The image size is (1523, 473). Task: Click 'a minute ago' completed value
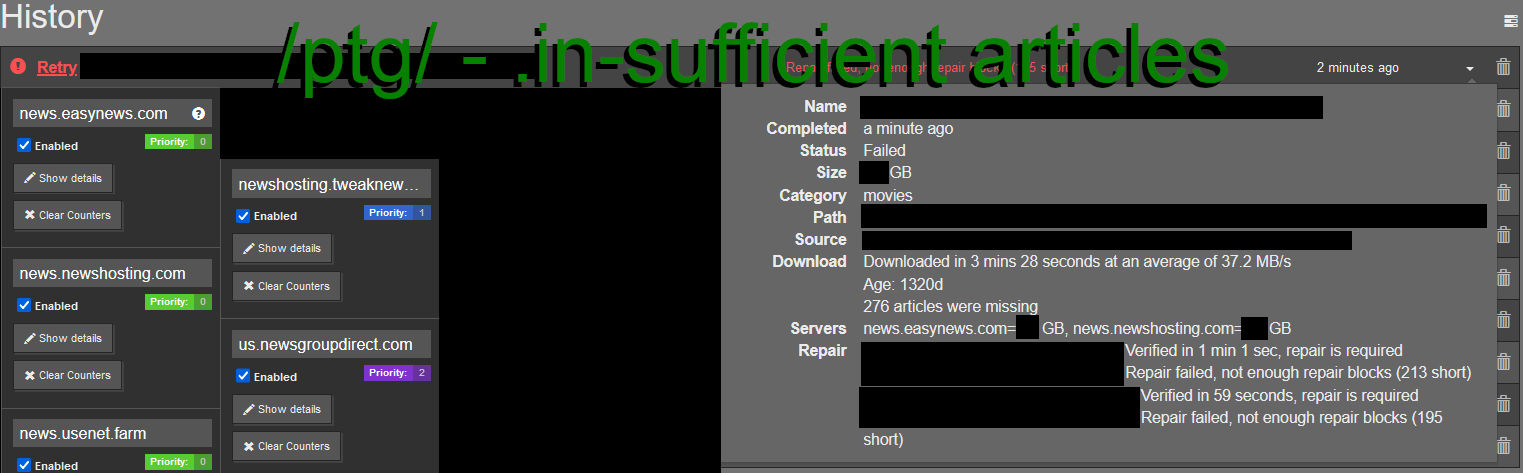click(x=908, y=129)
